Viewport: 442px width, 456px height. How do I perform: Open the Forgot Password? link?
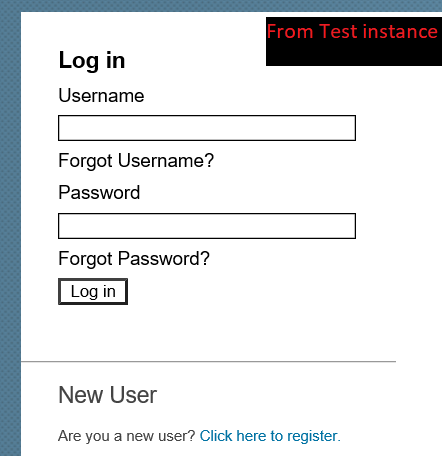134,259
